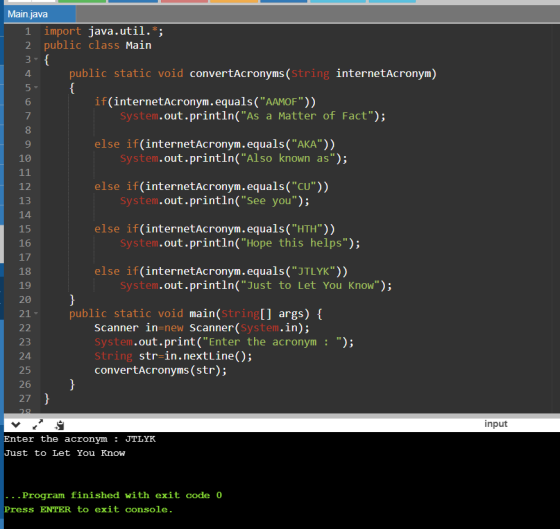
Task: Click the "Also known as" string
Action: (x=288, y=158)
